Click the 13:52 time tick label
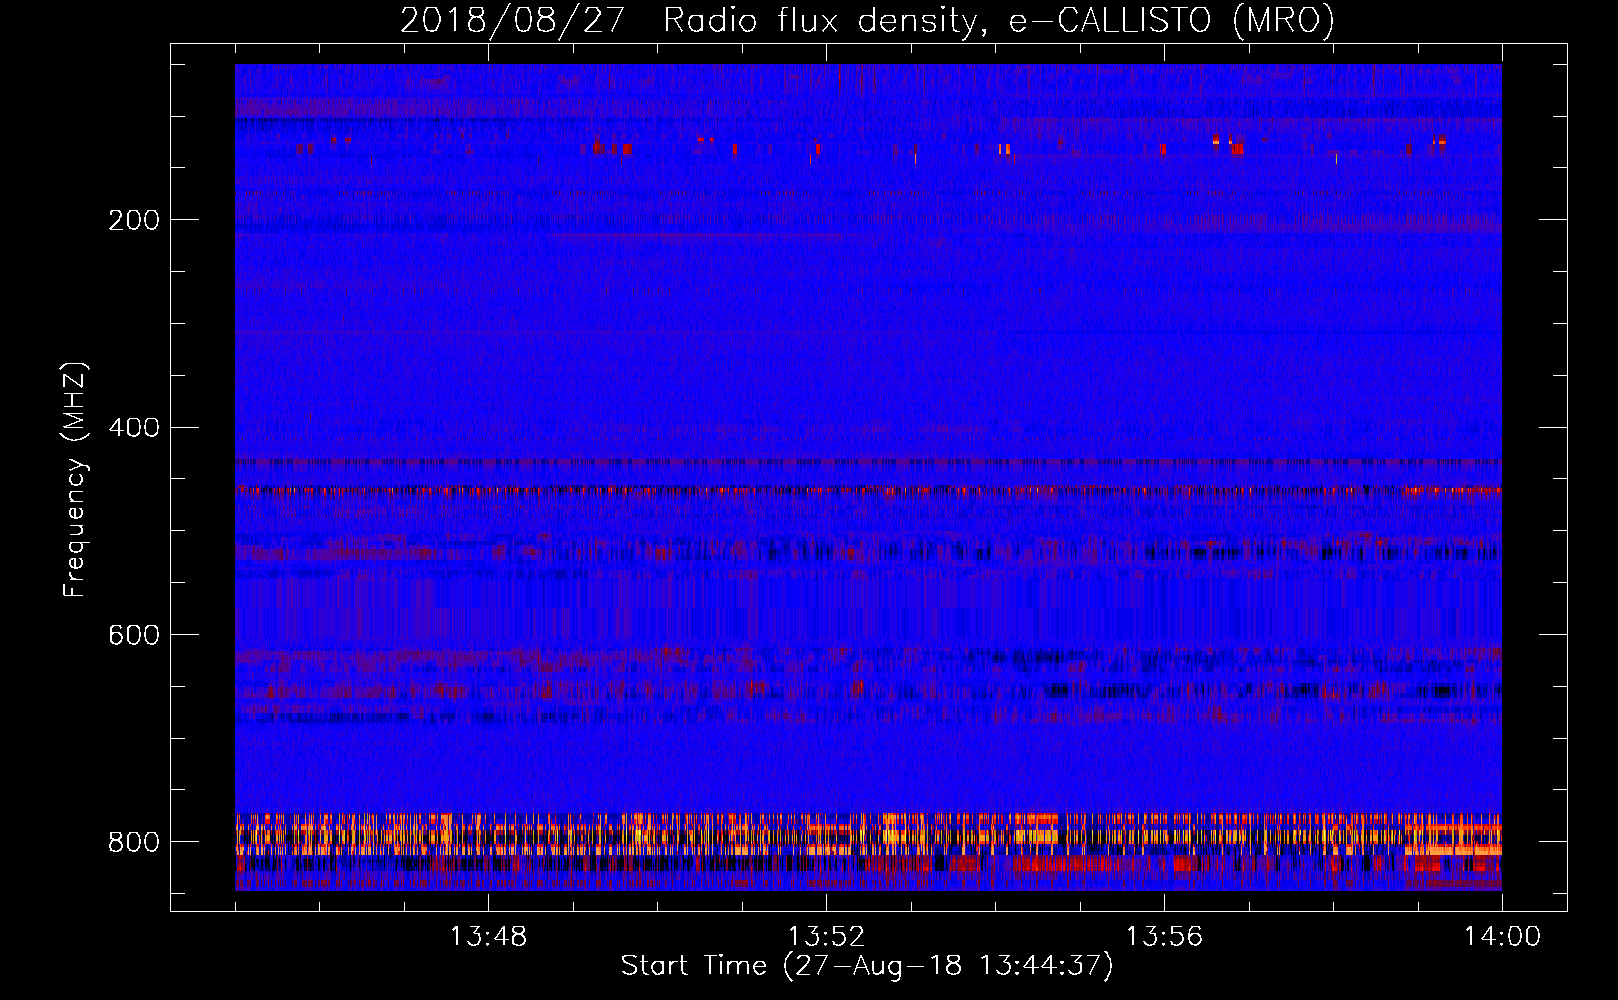Viewport: 1618px width, 1000px height. [x=826, y=937]
